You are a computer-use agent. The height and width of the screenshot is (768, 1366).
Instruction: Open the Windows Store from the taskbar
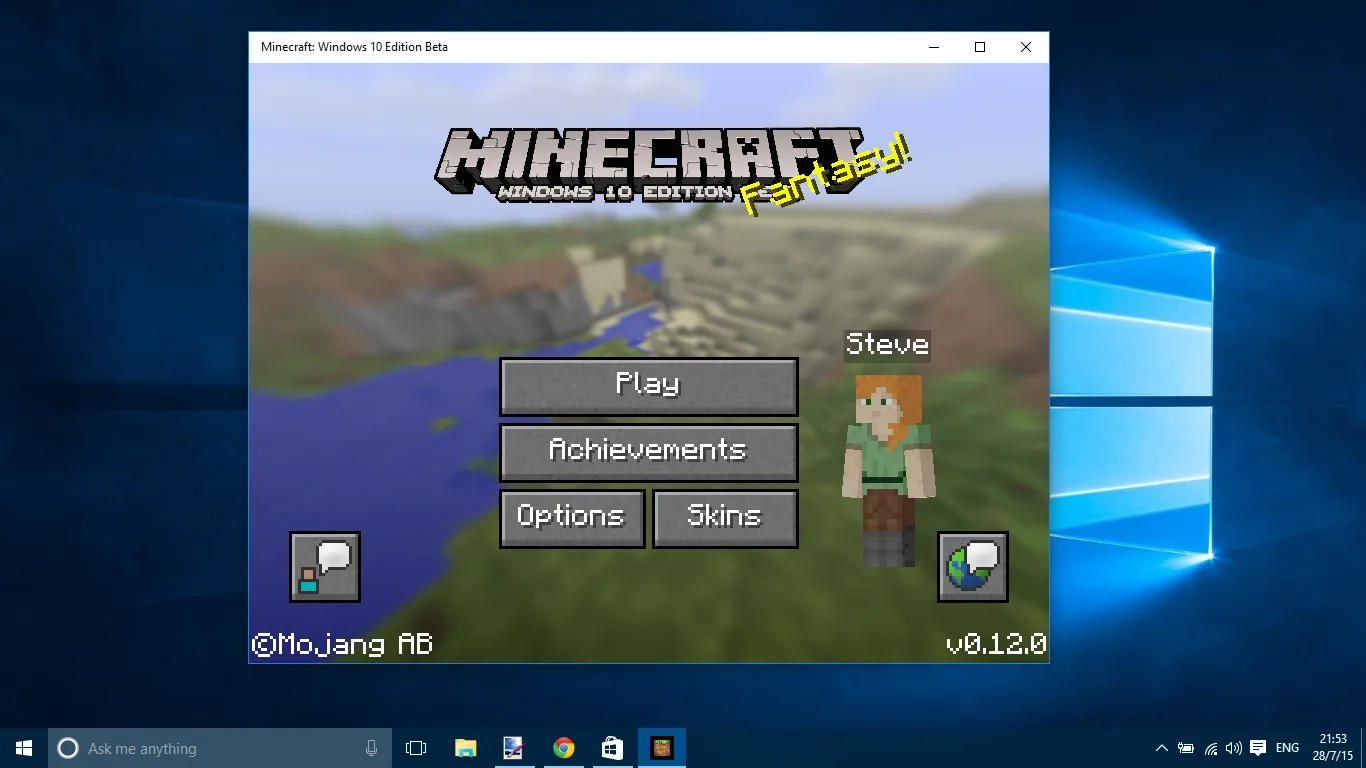tap(612, 748)
